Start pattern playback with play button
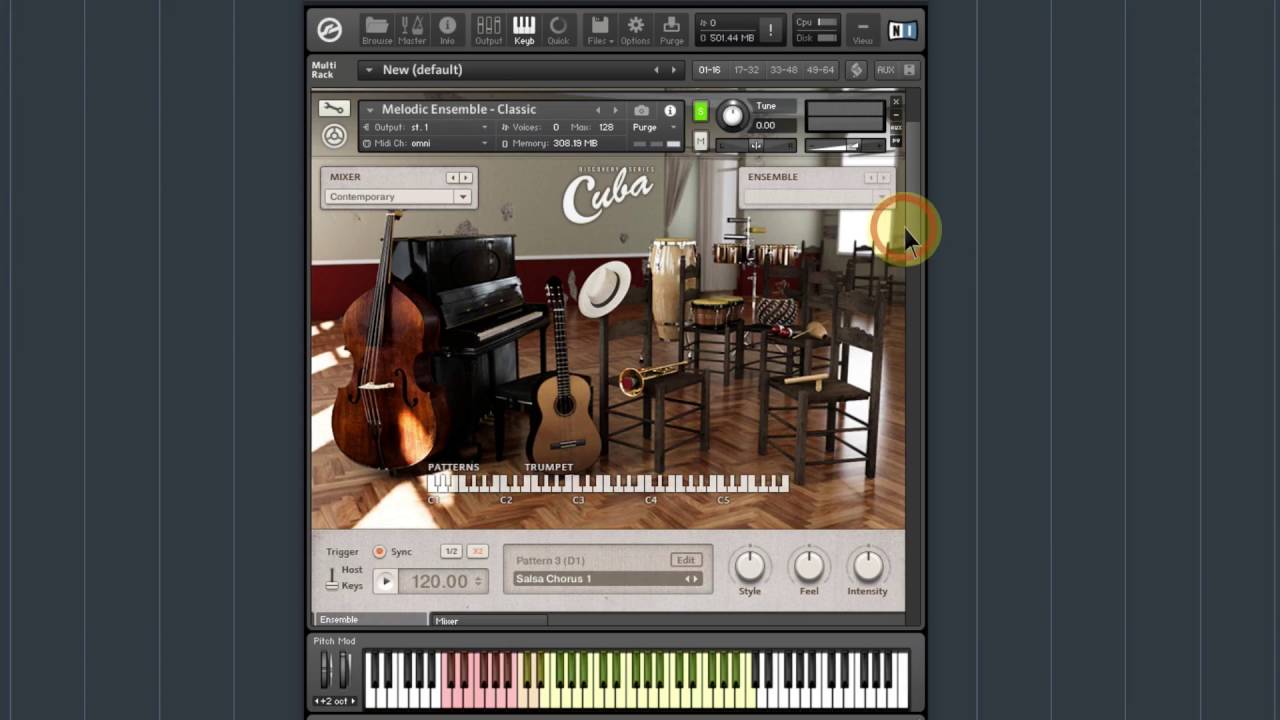Screen dimensions: 1280x720 [385, 581]
